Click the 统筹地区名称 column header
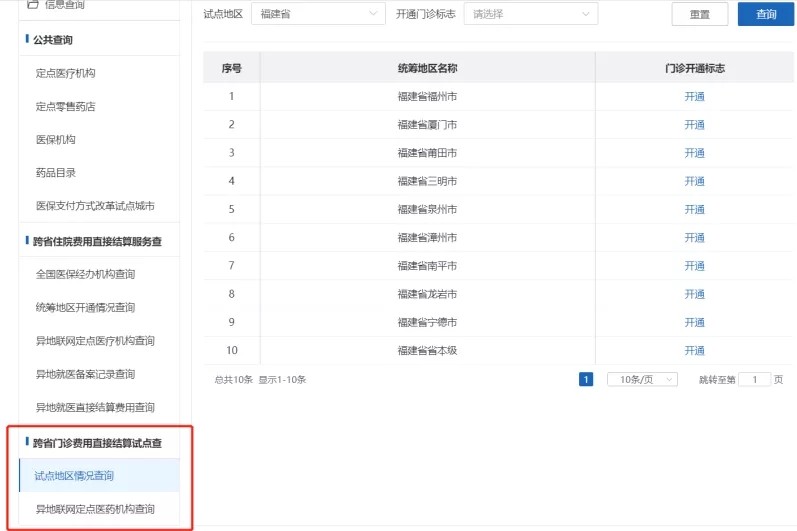Viewport: 797px width, 531px height. [x=427, y=68]
